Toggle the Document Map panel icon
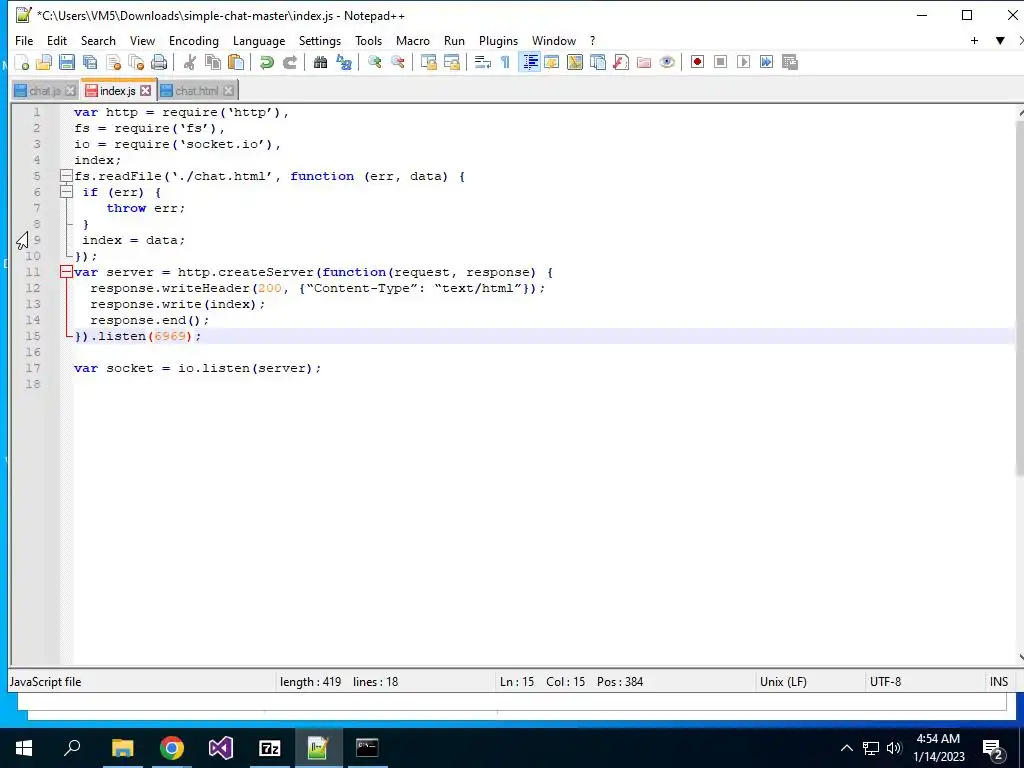Viewport: 1024px width, 768px height. coord(575,62)
